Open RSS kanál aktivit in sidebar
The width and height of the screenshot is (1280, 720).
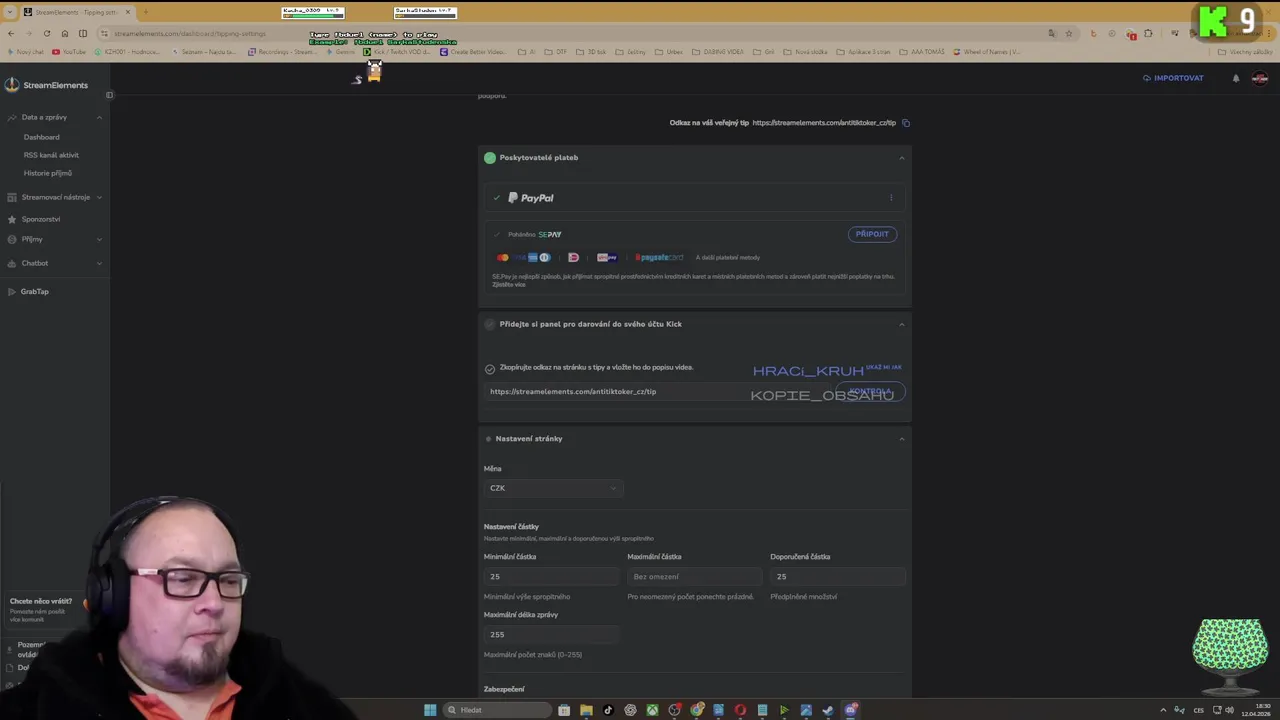[51, 155]
